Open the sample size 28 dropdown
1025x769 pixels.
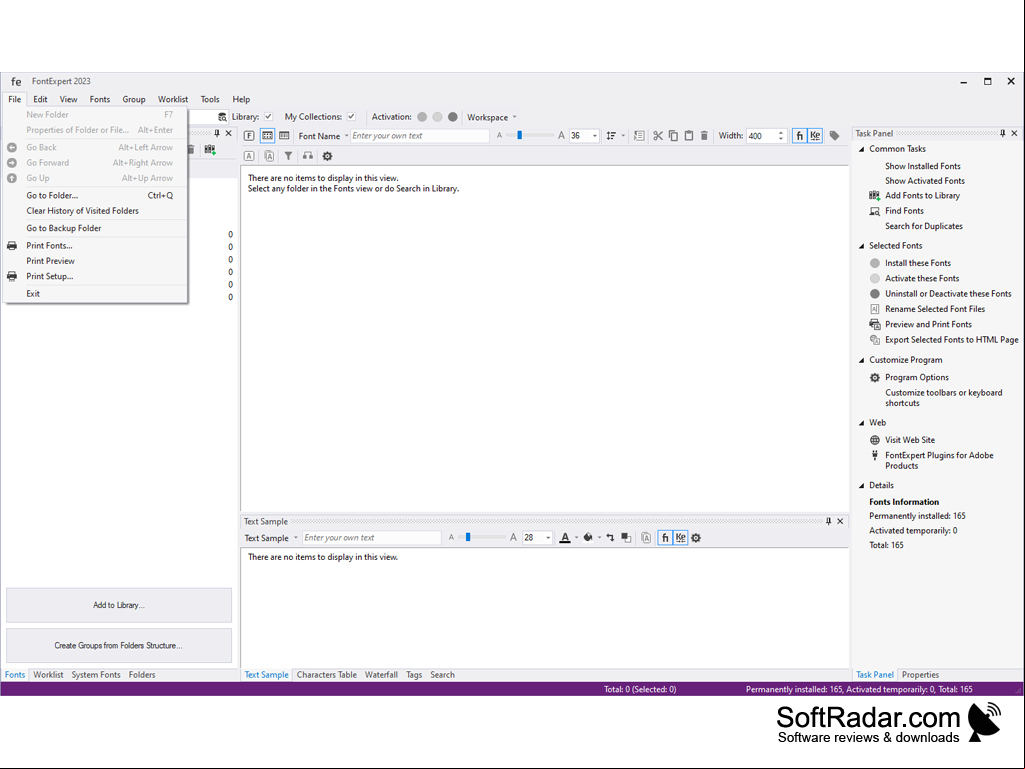point(548,538)
